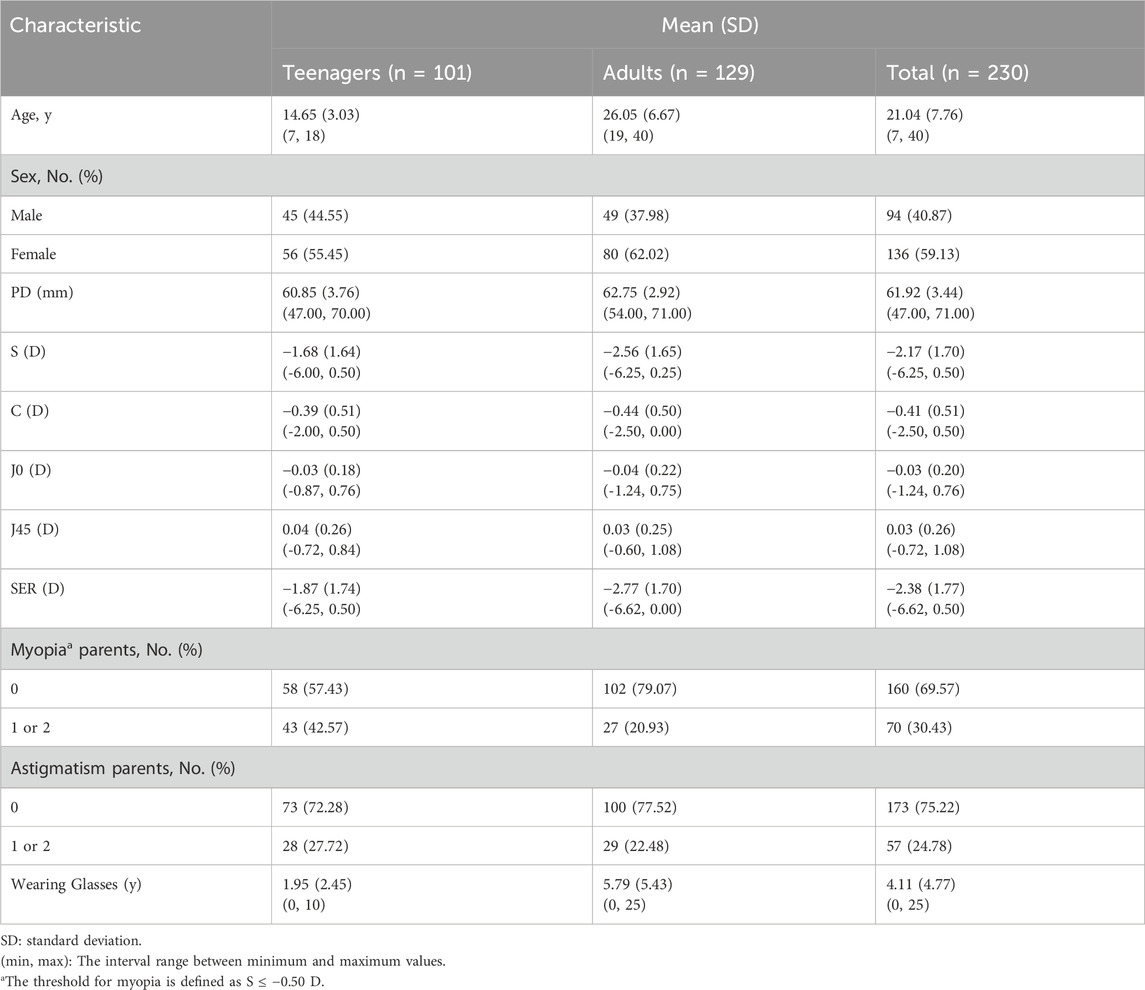Select the Adults (n = 129) column header
The width and height of the screenshot is (1145, 990).
(x=665, y=71)
